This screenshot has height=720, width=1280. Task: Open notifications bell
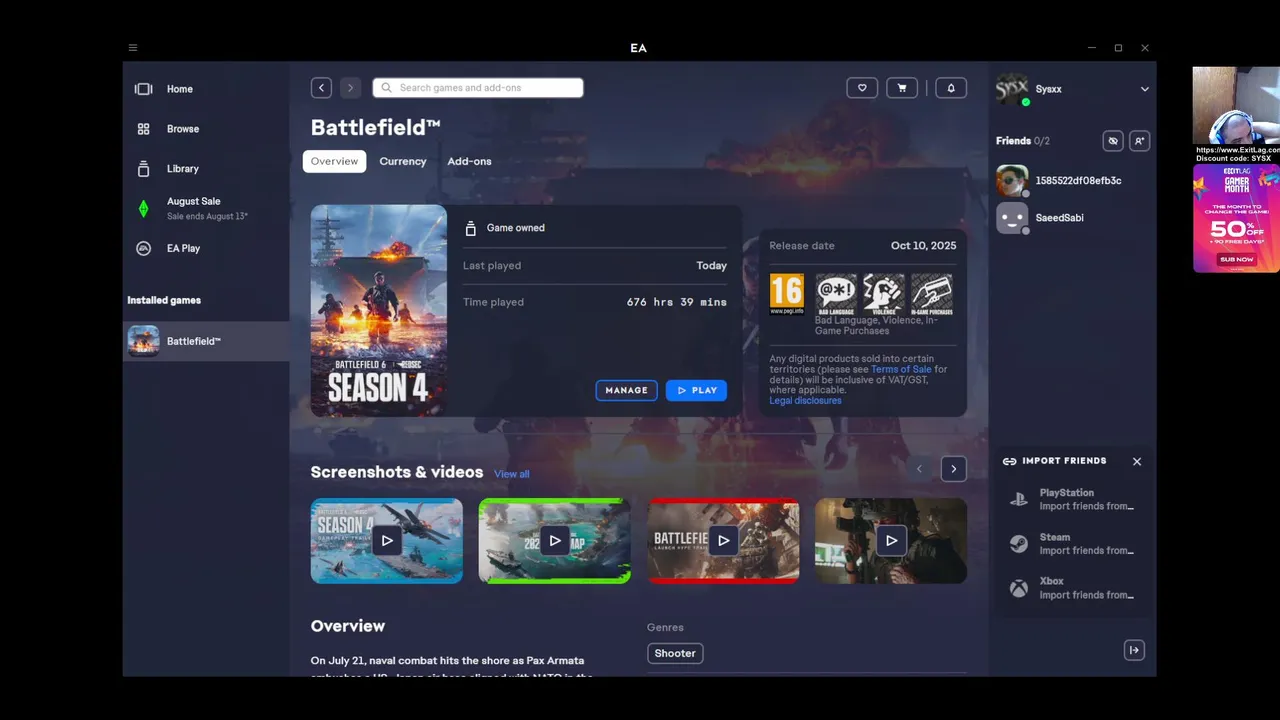[951, 88]
